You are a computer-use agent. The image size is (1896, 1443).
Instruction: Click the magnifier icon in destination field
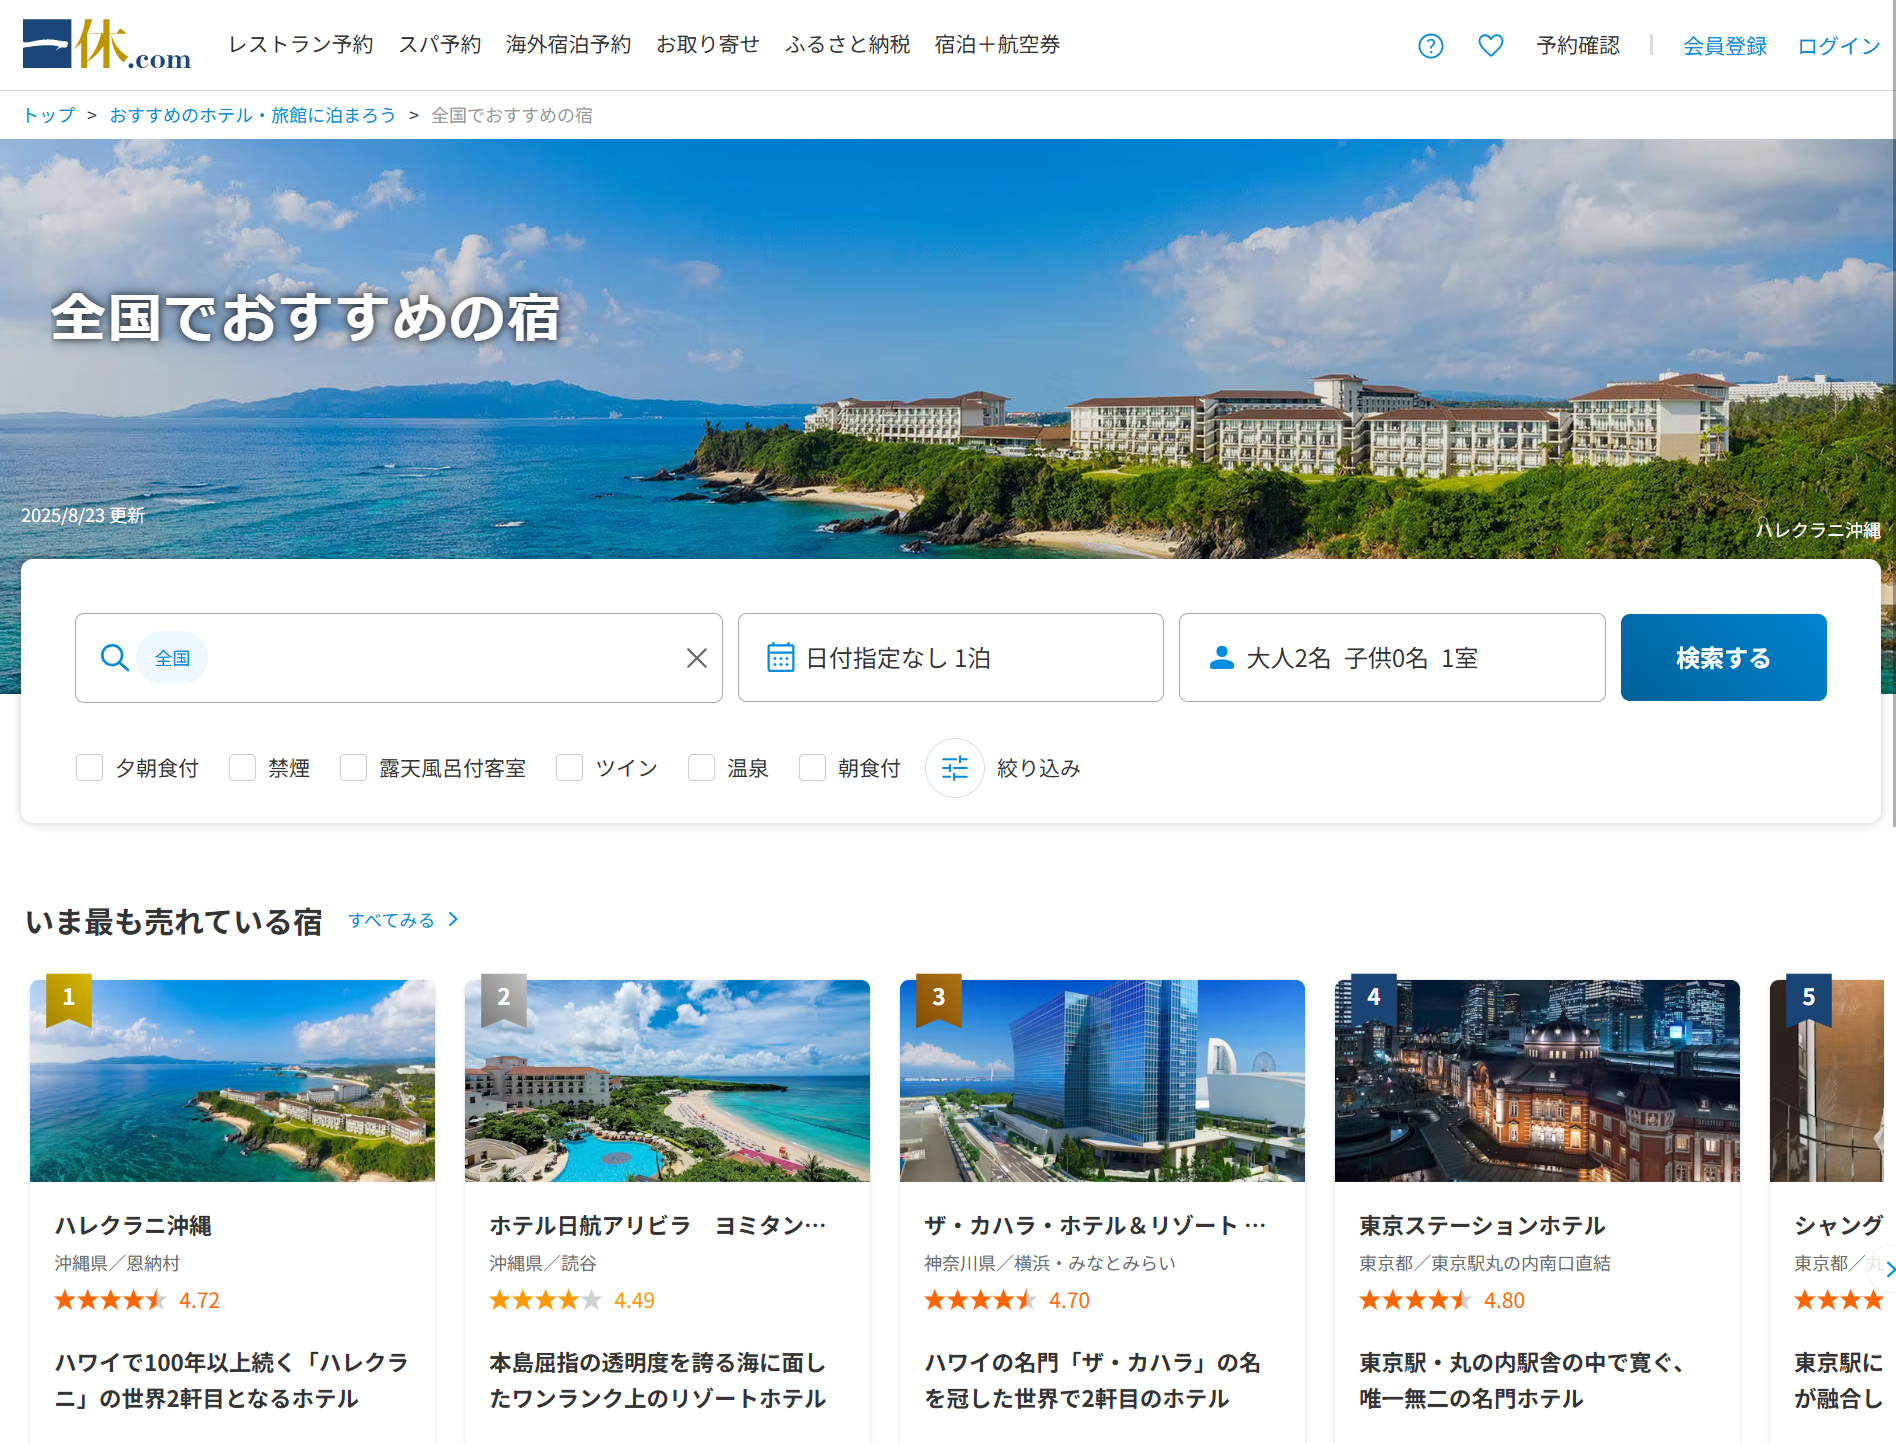(x=115, y=658)
